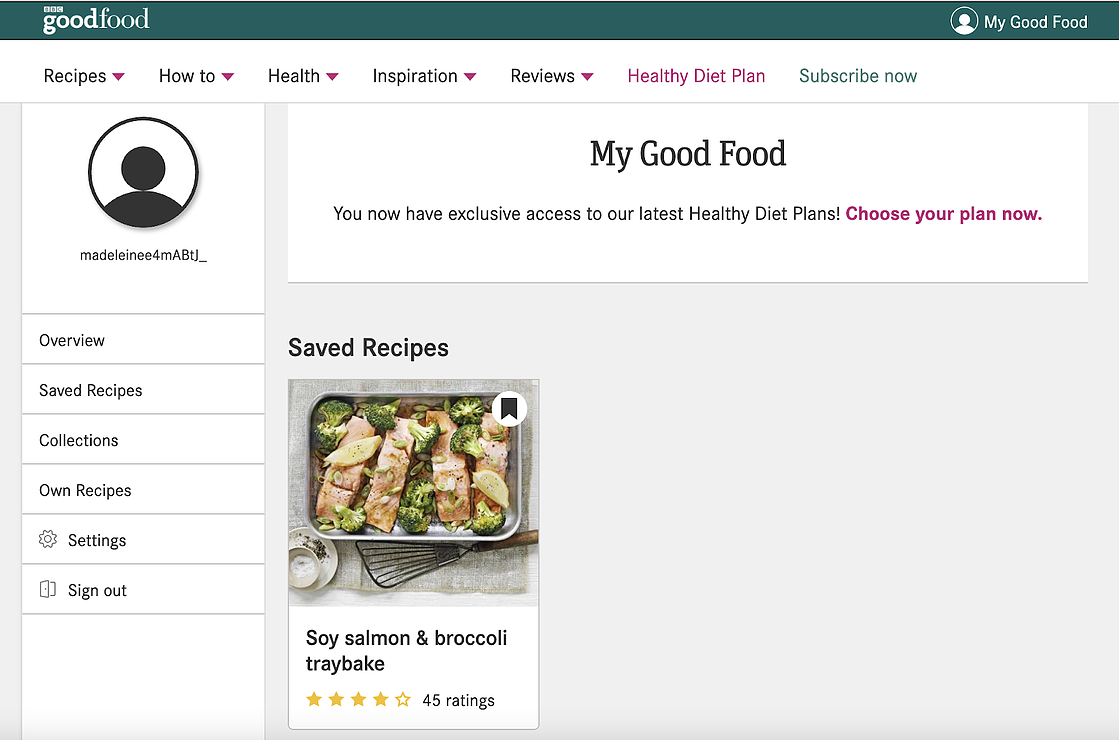The width and height of the screenshot is (1119, 740).
Task: Click the star rating of the salmon recipe
Action: point(358,699)
